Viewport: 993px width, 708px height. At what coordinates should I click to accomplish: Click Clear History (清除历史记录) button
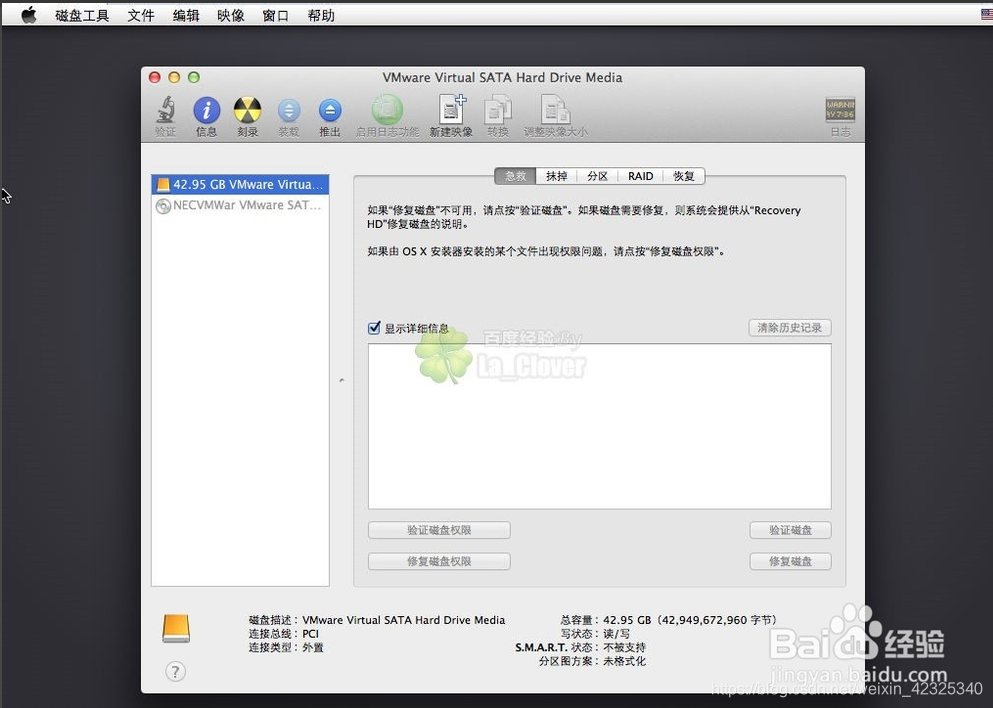pyautogui.click(x=790, y=327)
